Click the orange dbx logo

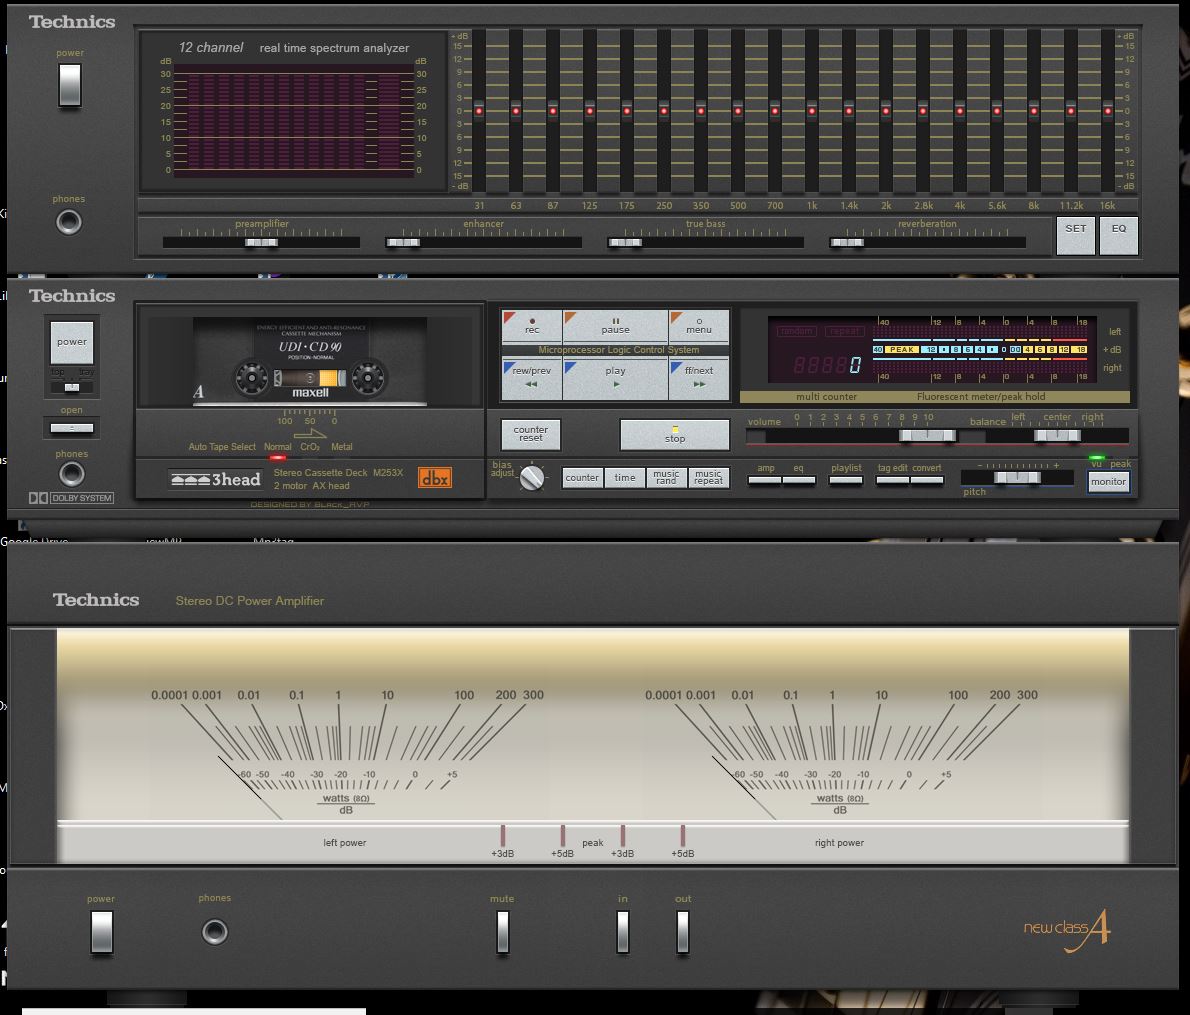click(435, 478)
